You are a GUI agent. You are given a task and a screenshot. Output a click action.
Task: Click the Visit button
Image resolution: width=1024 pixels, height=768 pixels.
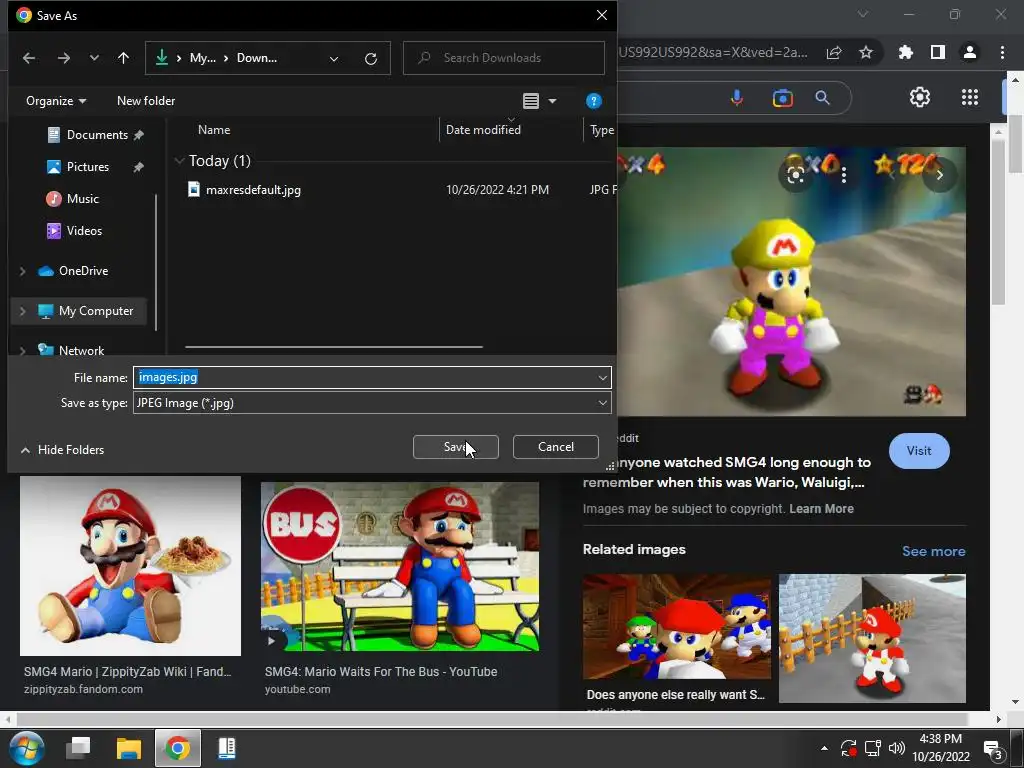[919, 451]
